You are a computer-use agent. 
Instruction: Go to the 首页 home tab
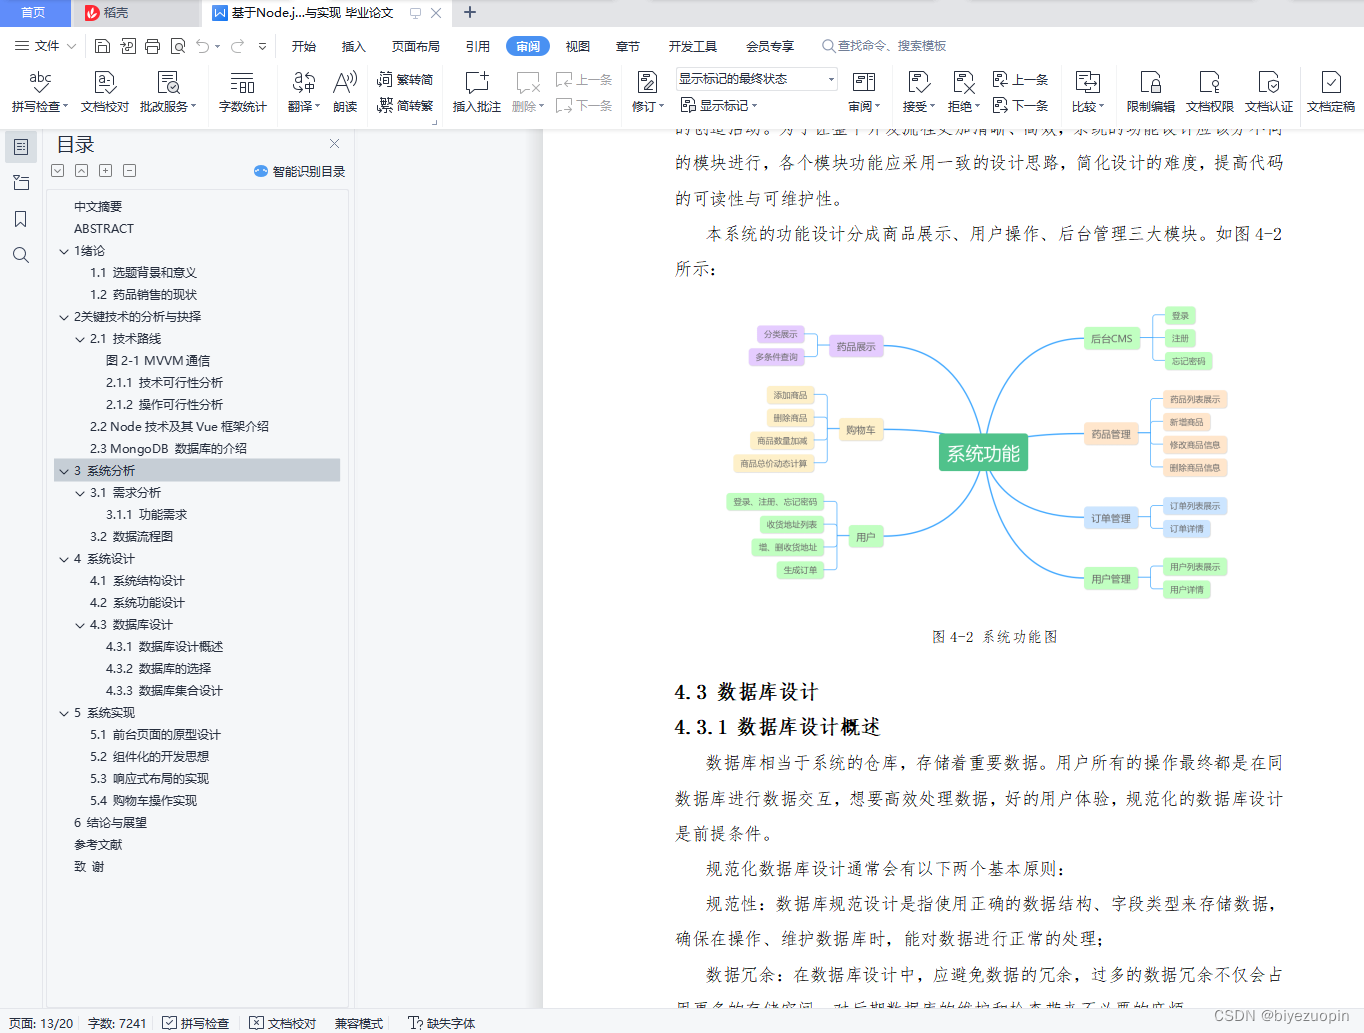(x=33, y=13)
